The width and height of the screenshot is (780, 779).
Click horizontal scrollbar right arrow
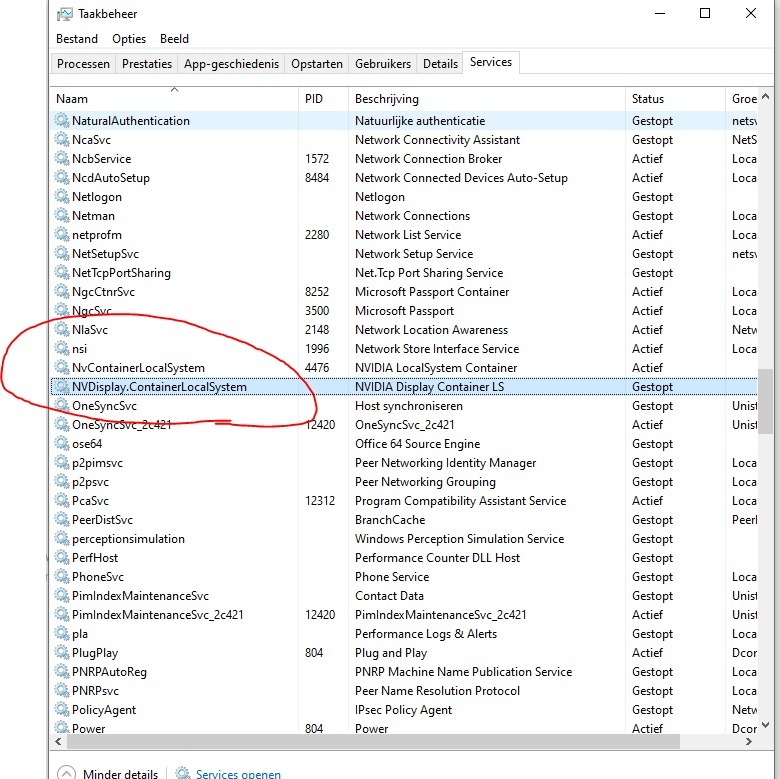(x=749, y=742)
